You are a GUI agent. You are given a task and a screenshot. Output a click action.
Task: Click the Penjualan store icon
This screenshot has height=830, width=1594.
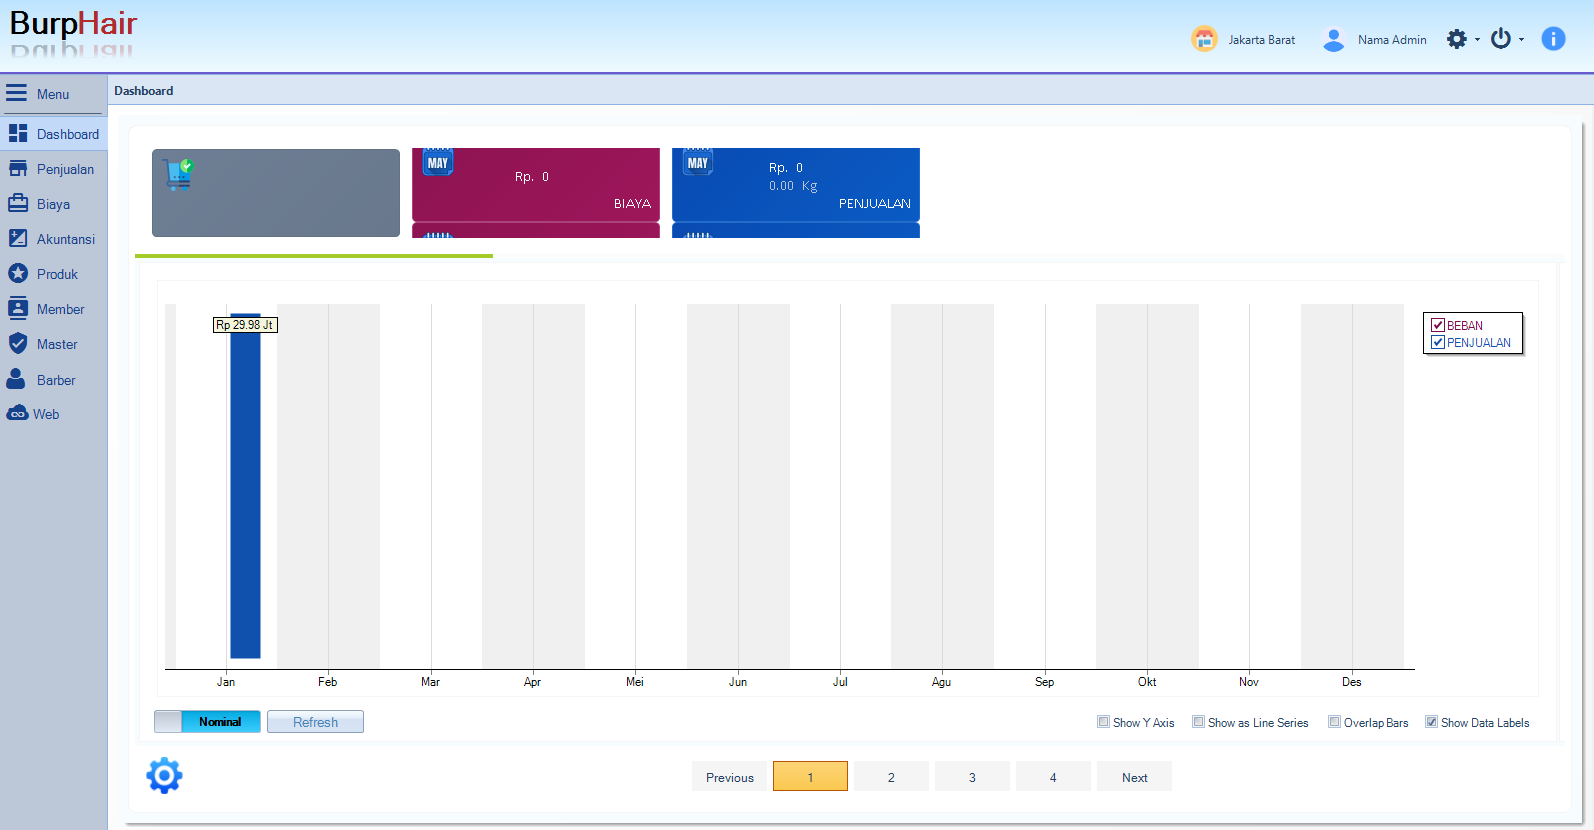pyautogui.click(x=18, y=168)
